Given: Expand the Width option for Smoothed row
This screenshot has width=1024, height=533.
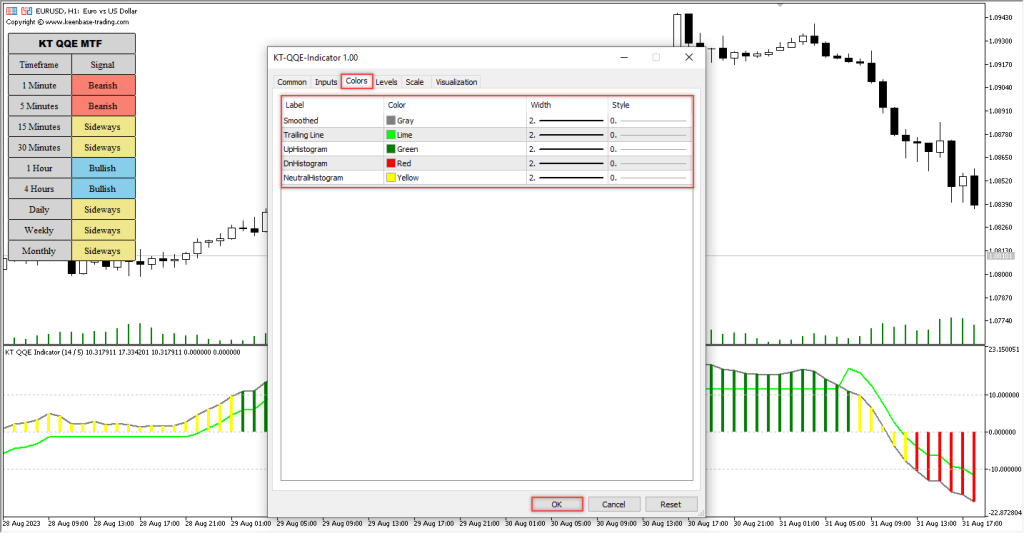Looking at the screenshot, I should click(567, 120).
